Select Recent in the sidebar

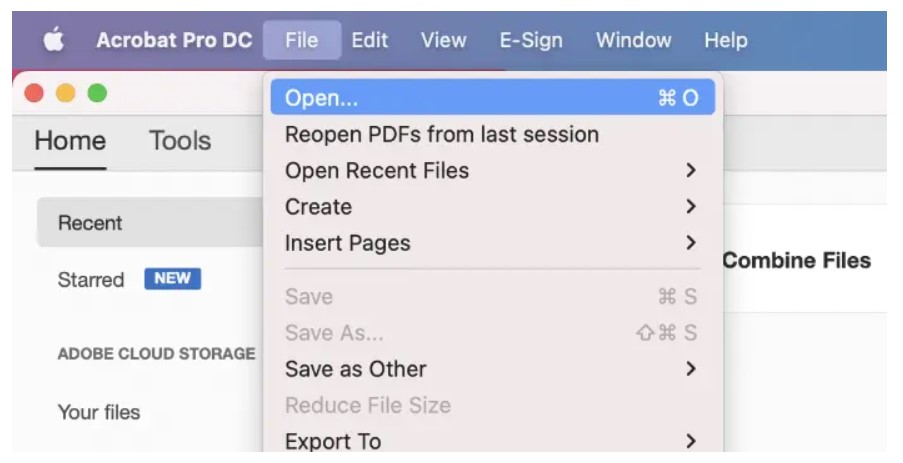pyautogui.click(x=150, y=222)
